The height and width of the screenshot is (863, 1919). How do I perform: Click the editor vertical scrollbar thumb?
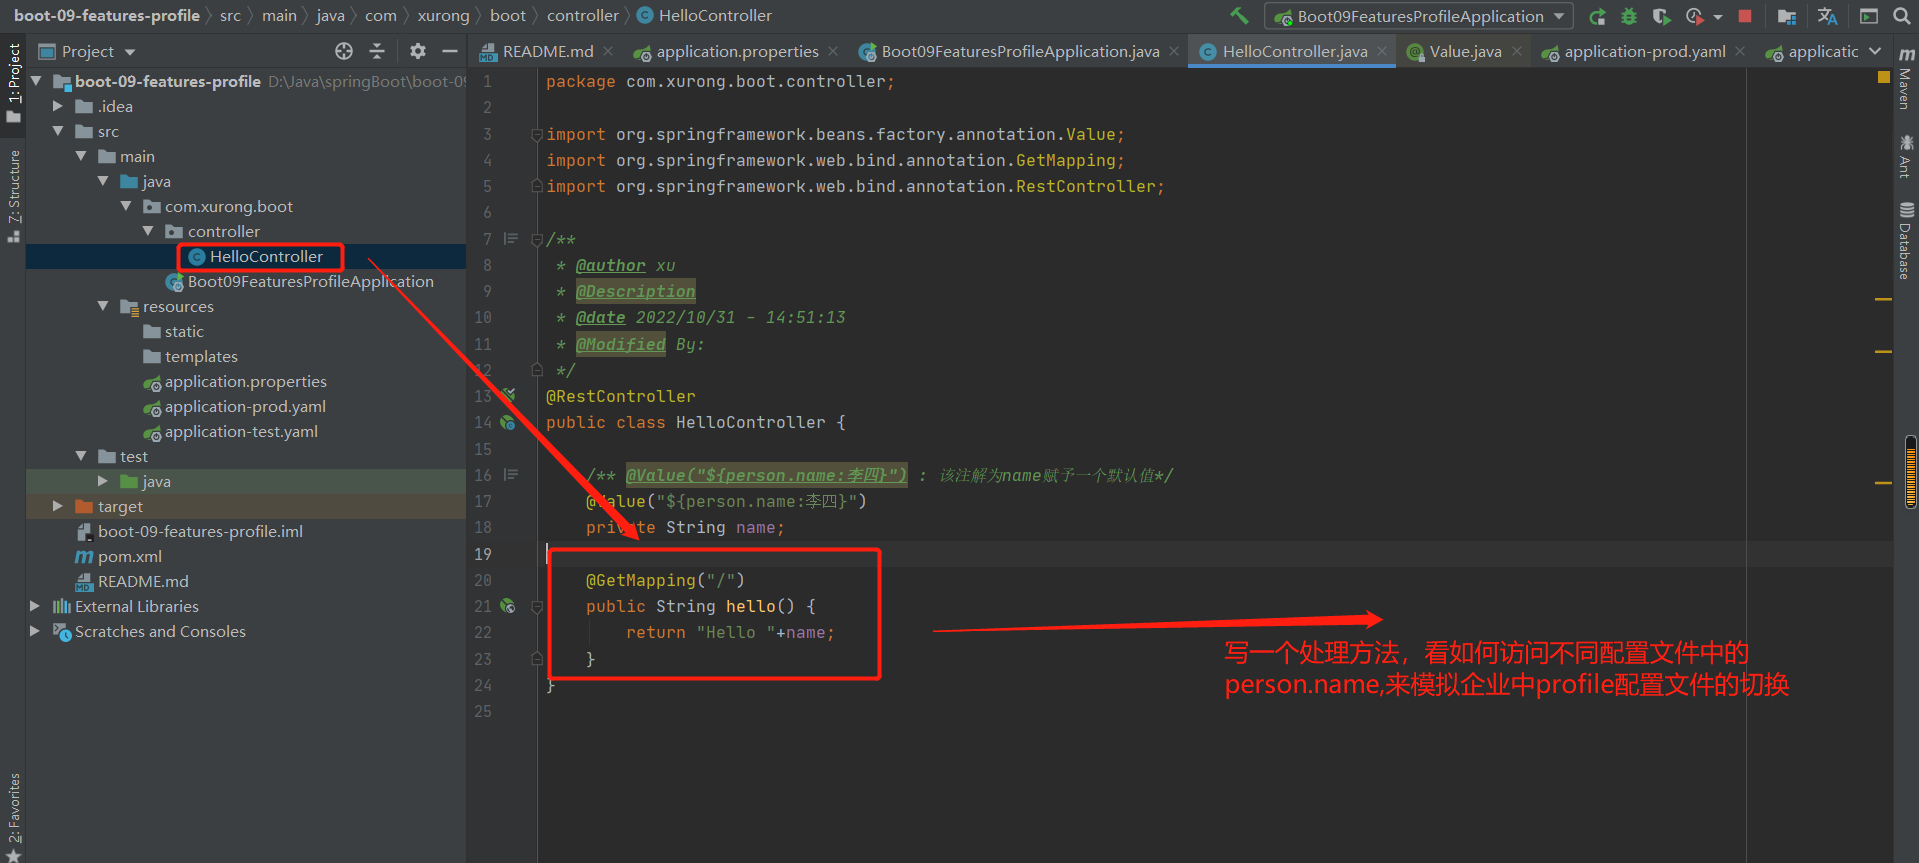pyautogui.click(x=1911, y=472)
